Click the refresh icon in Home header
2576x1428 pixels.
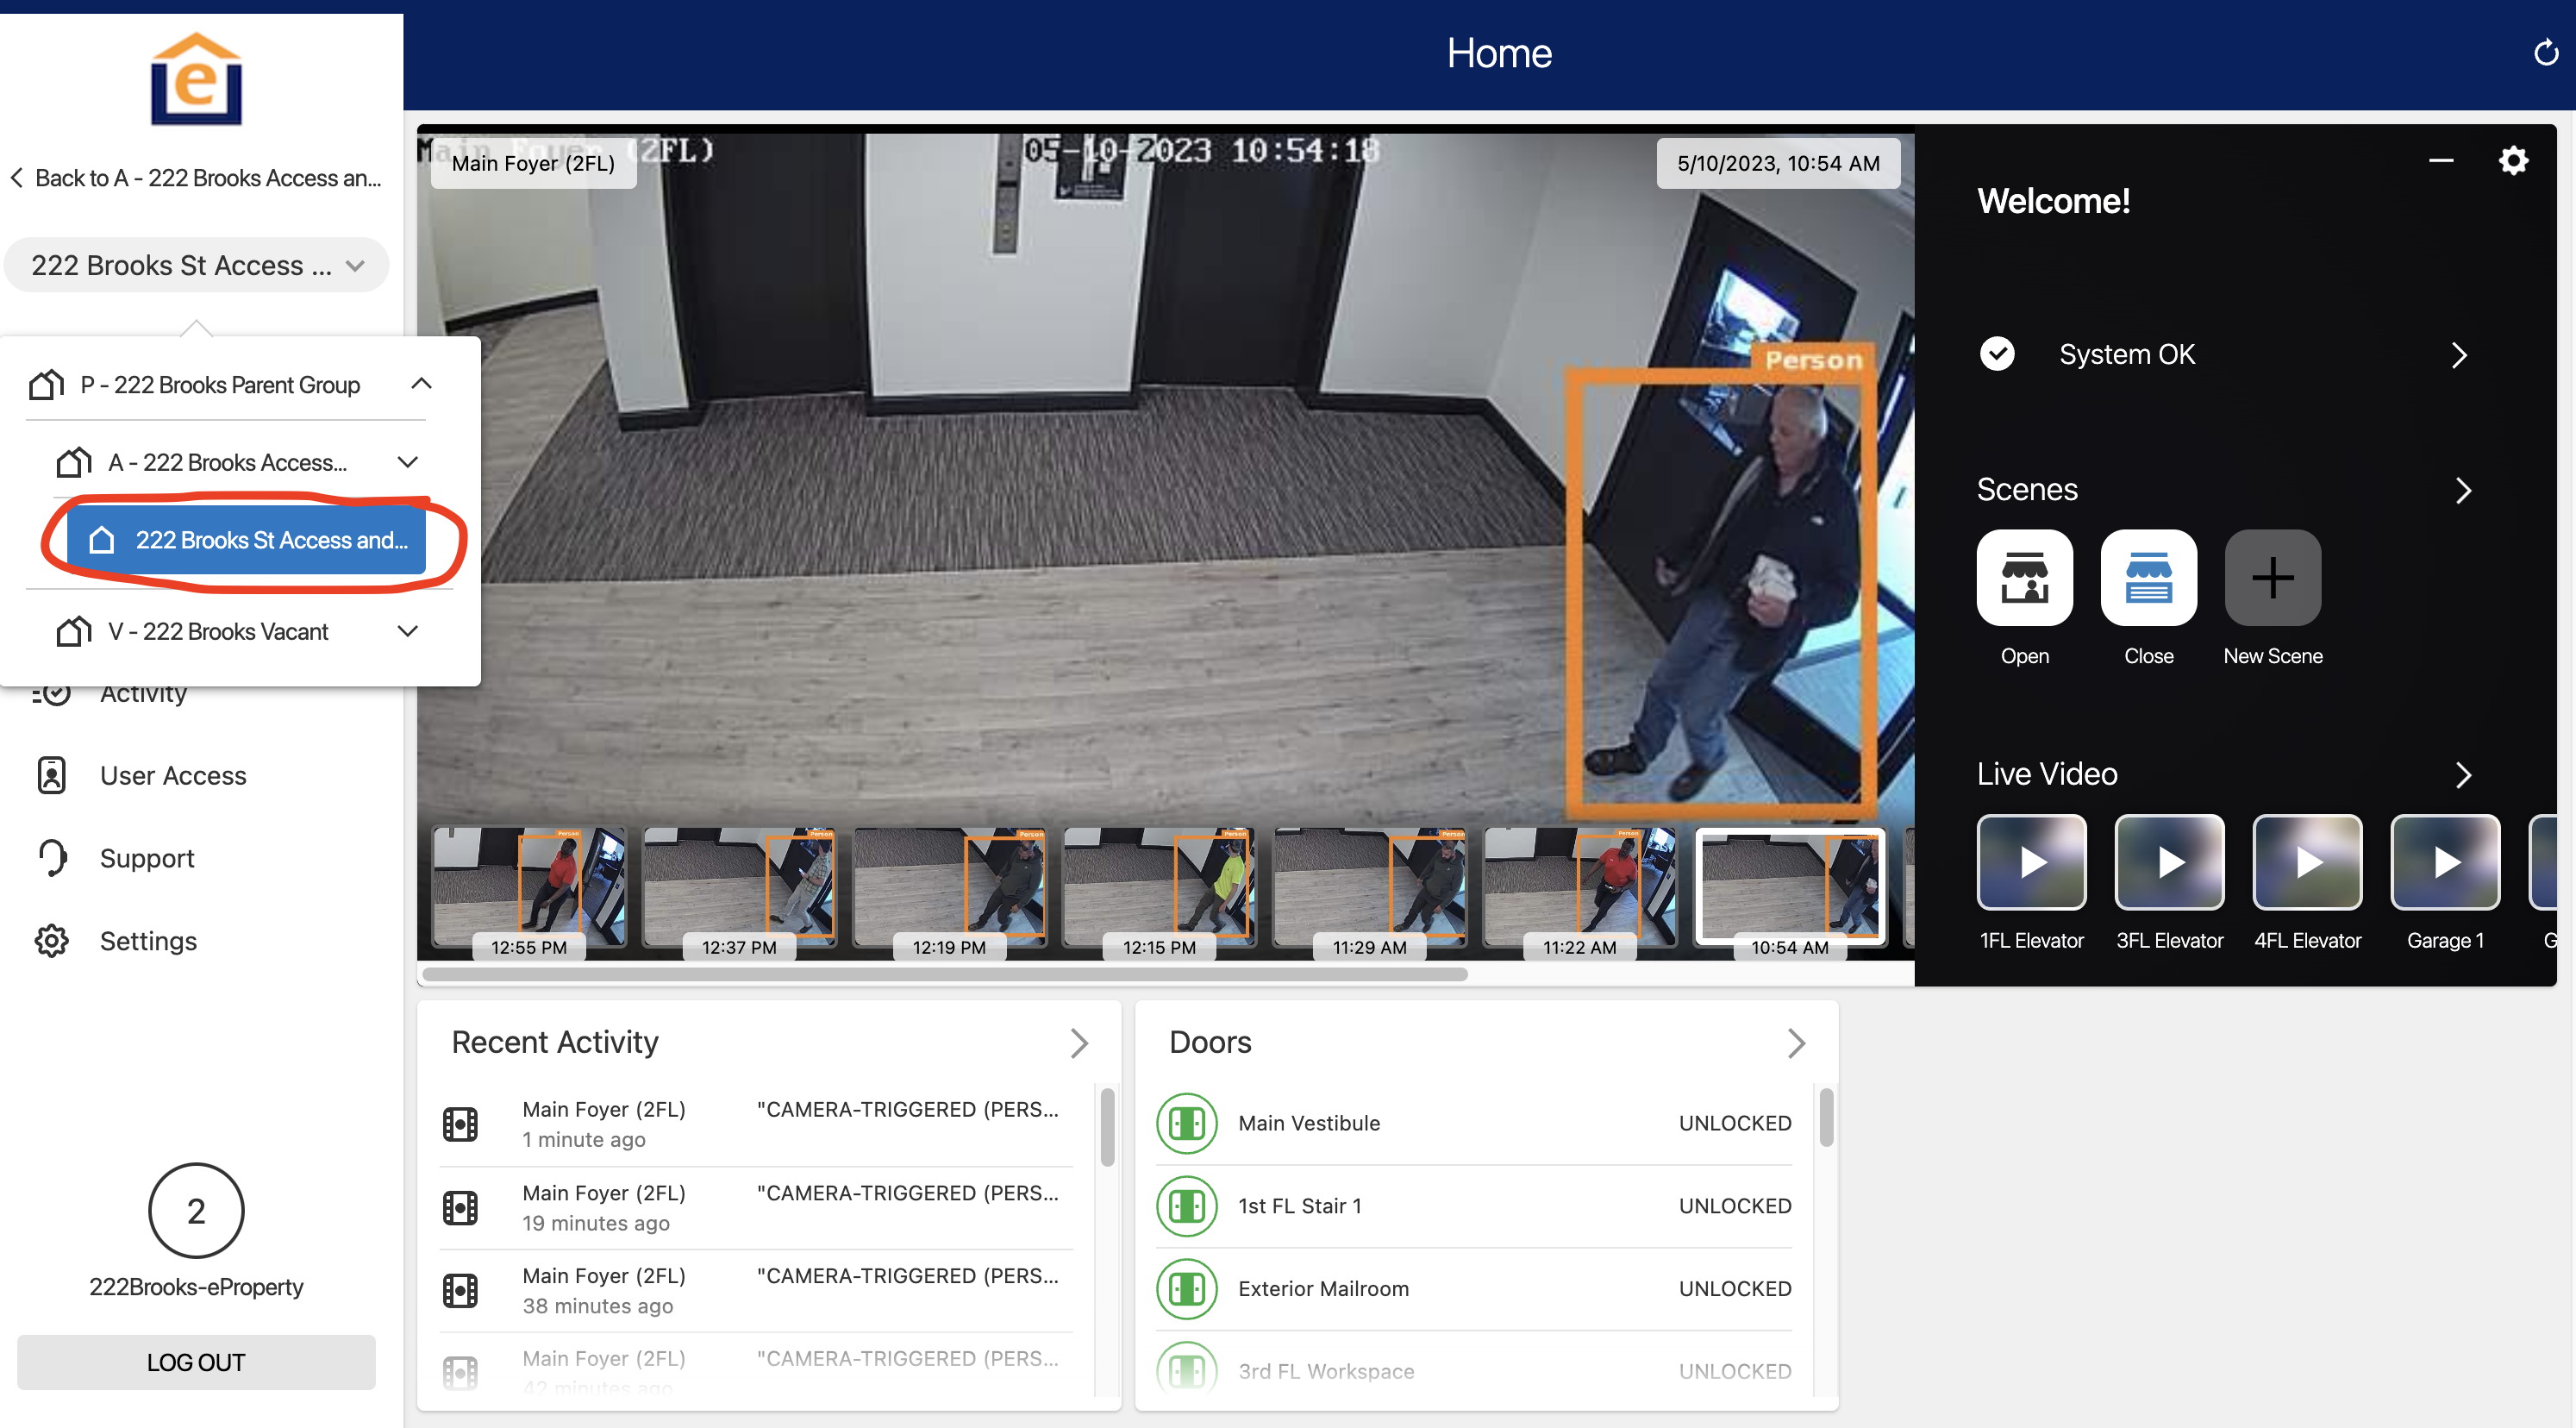click(x=2546, y=52)
